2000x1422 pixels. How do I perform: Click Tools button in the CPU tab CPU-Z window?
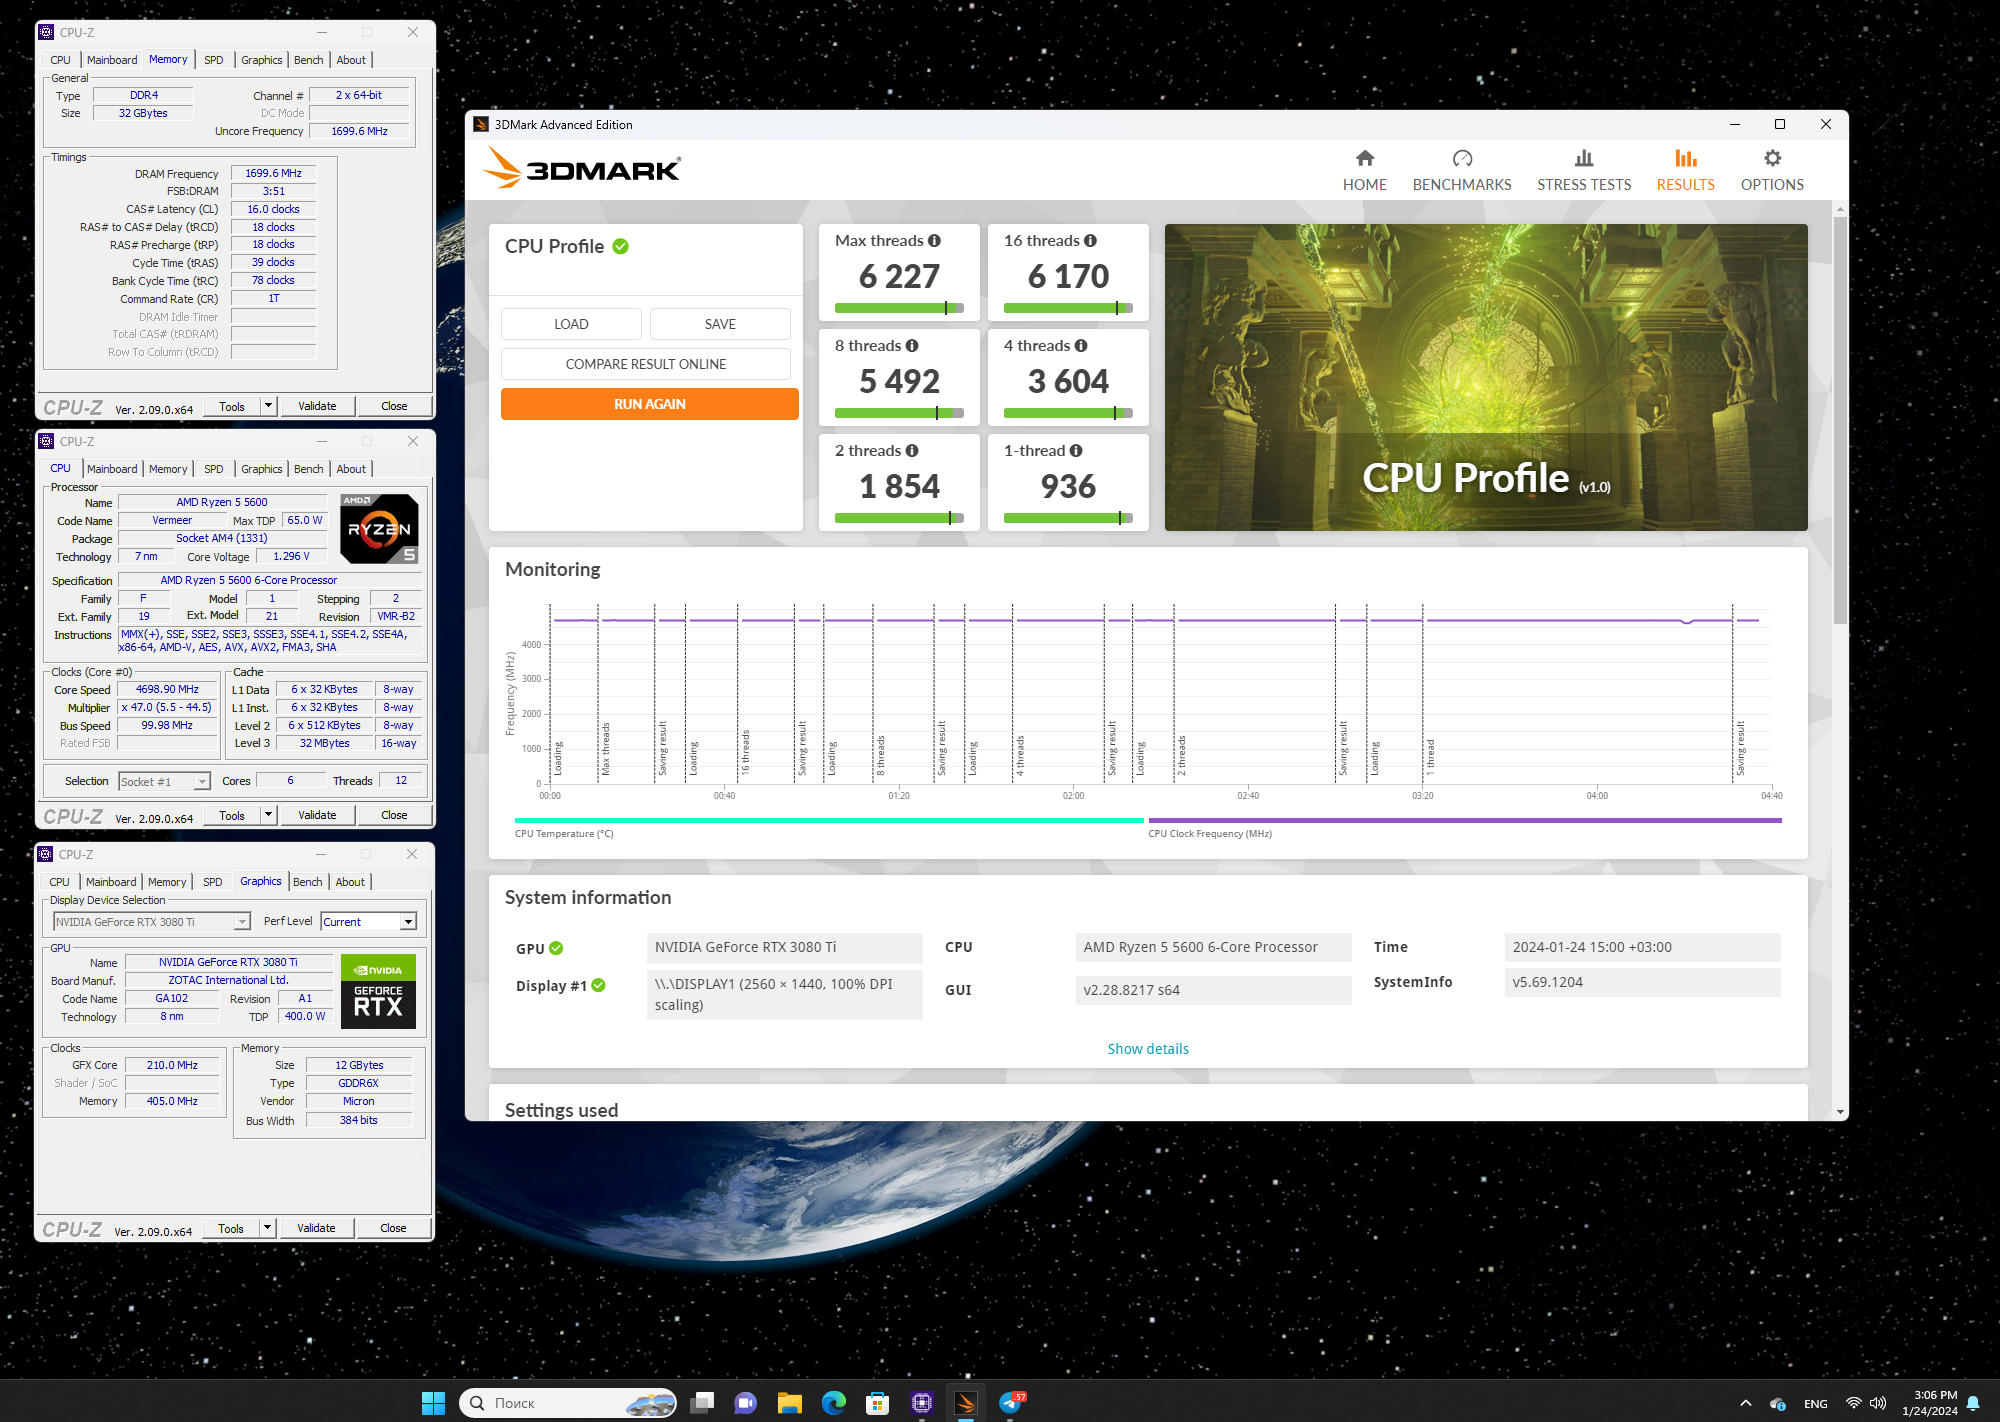click(232, 815)
